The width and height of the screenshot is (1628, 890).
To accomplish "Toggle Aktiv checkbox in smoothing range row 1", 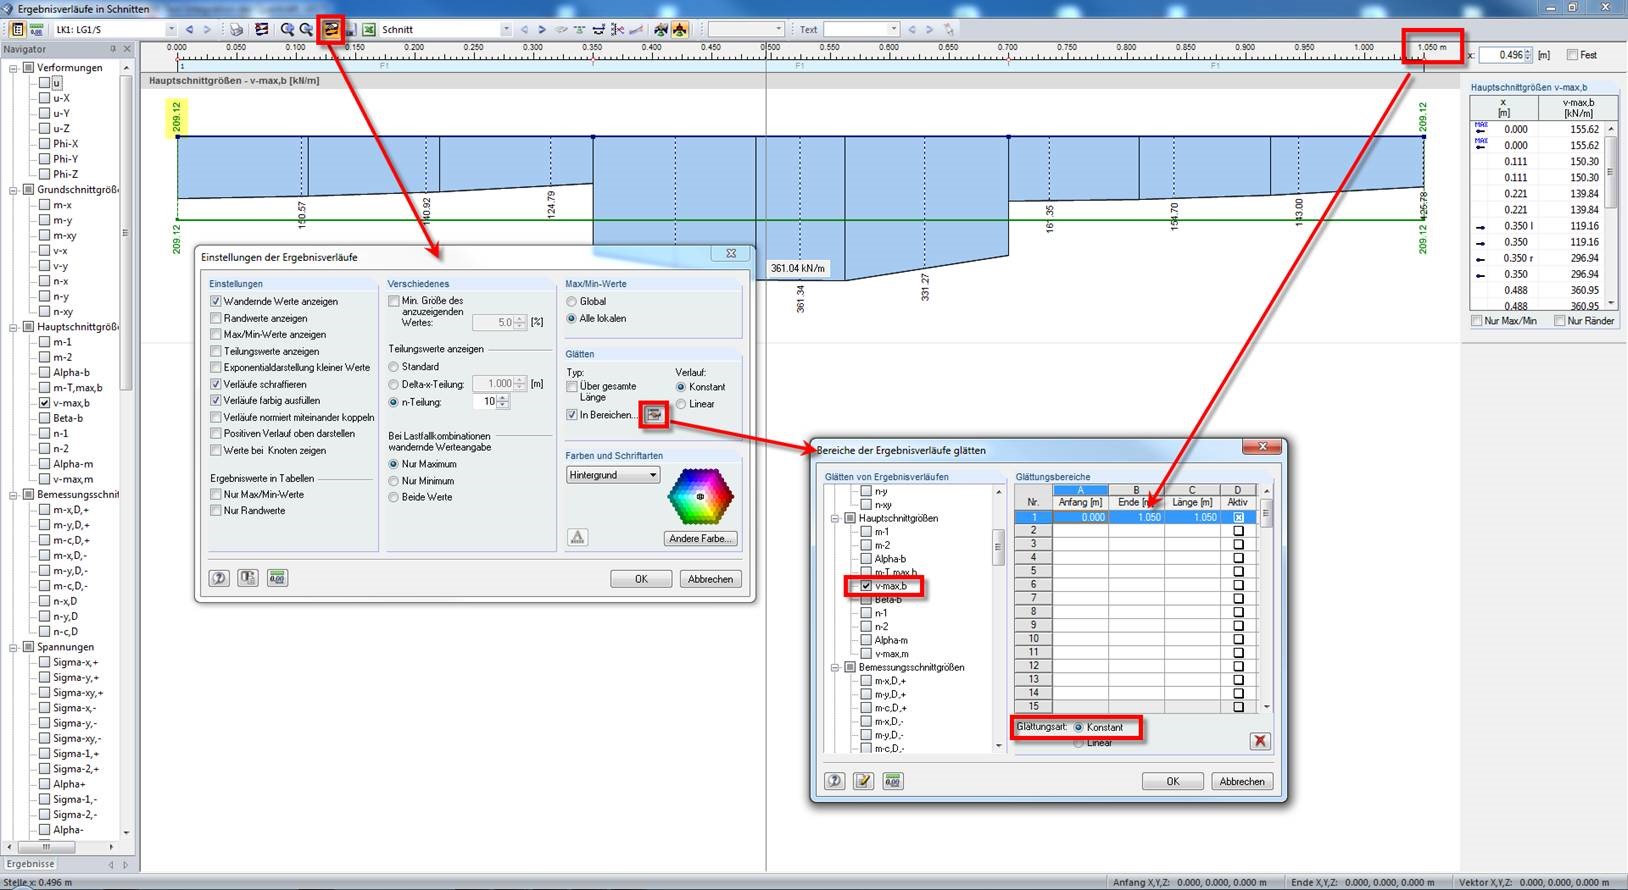I will [x=1238, y=517].
